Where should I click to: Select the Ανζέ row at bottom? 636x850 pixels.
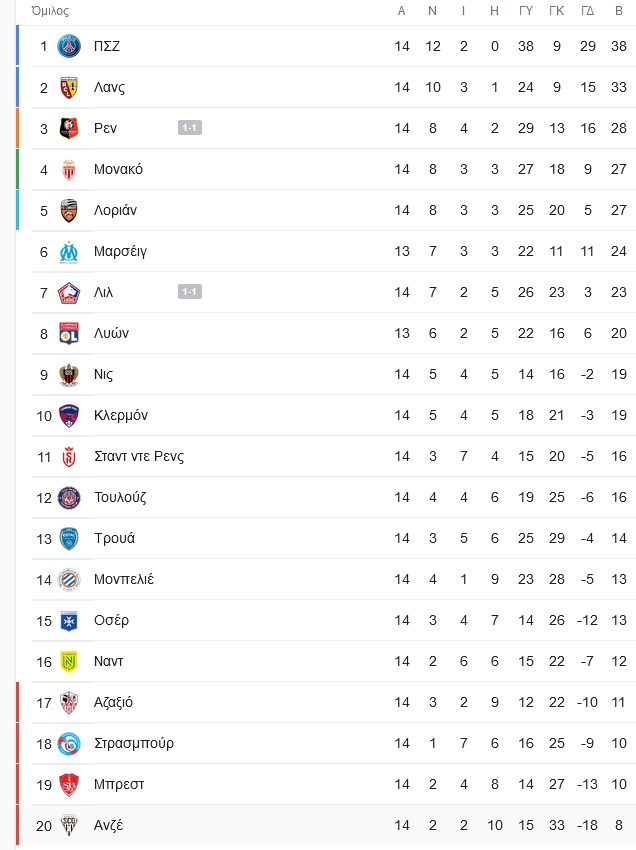coord(327,826)
